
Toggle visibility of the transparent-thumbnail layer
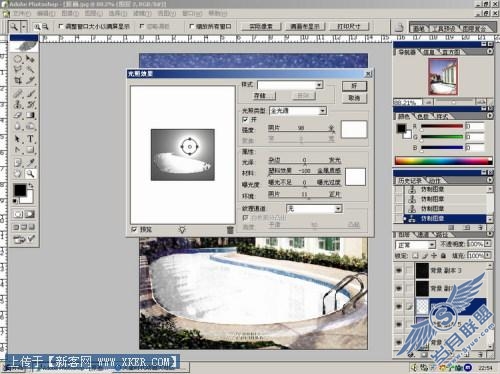point(398,306)
